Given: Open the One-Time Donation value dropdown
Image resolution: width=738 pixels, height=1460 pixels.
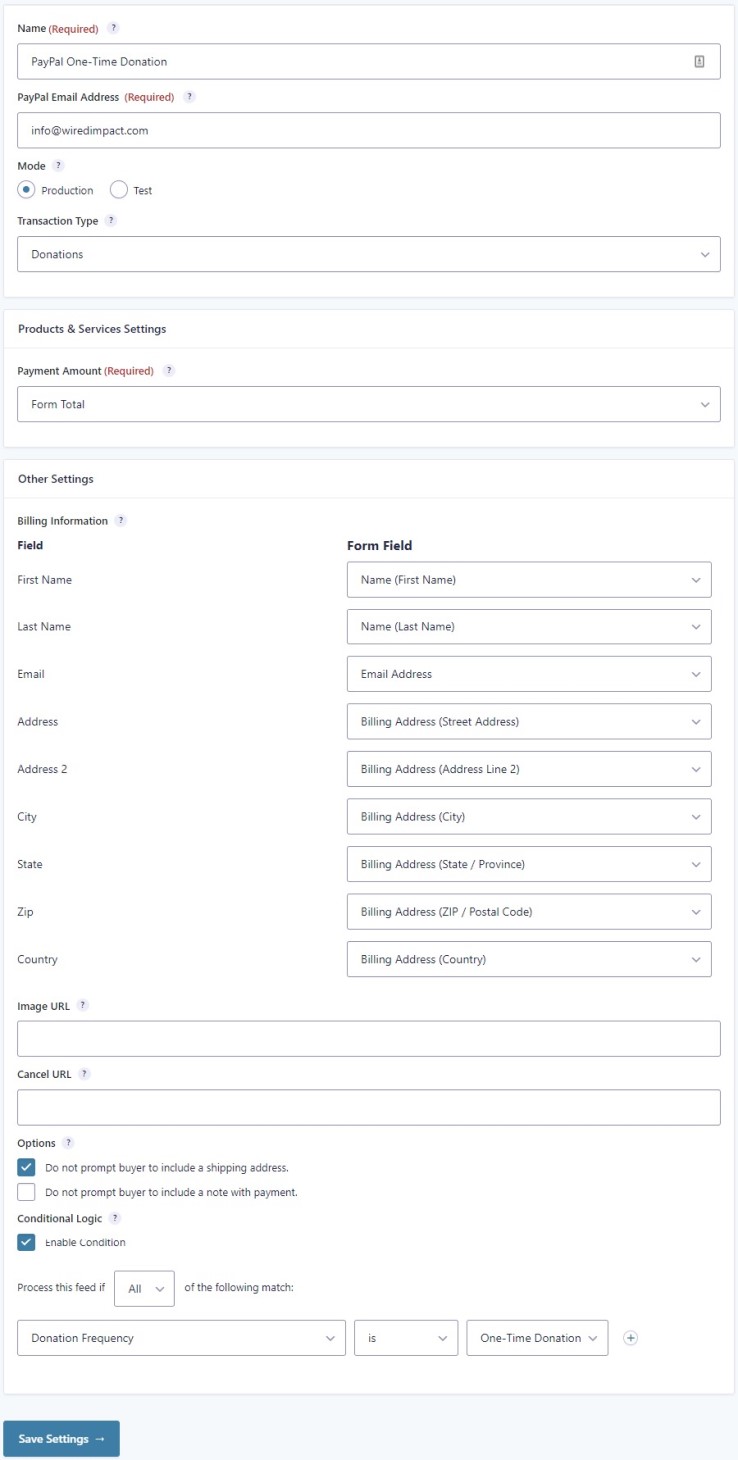Looking at the screenshot, I should tap(537, 1338).
